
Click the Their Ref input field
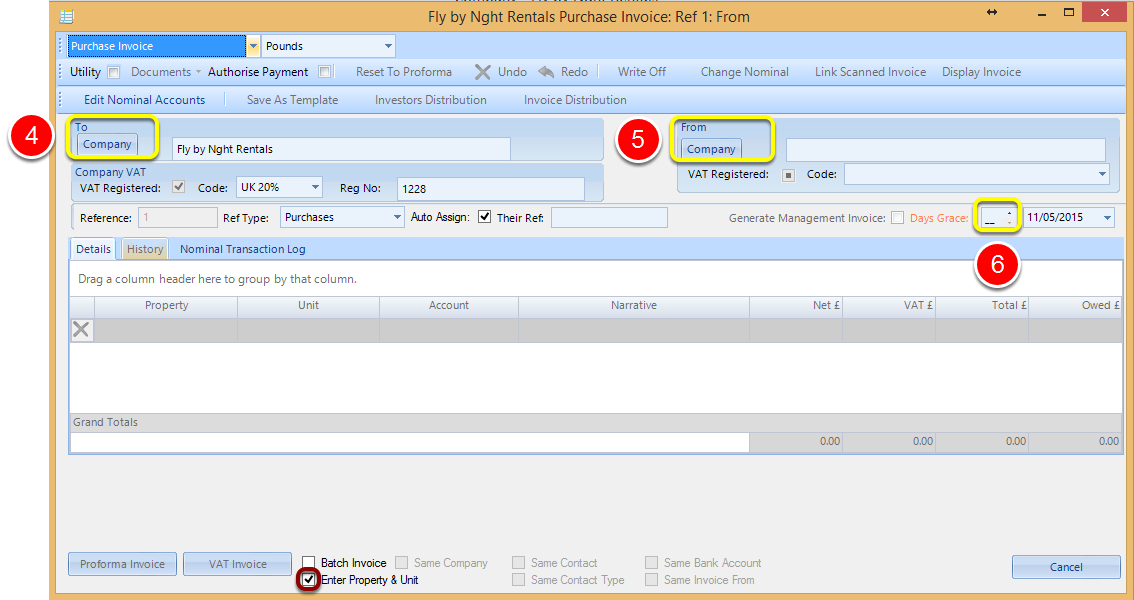click(x=609, y=218)
